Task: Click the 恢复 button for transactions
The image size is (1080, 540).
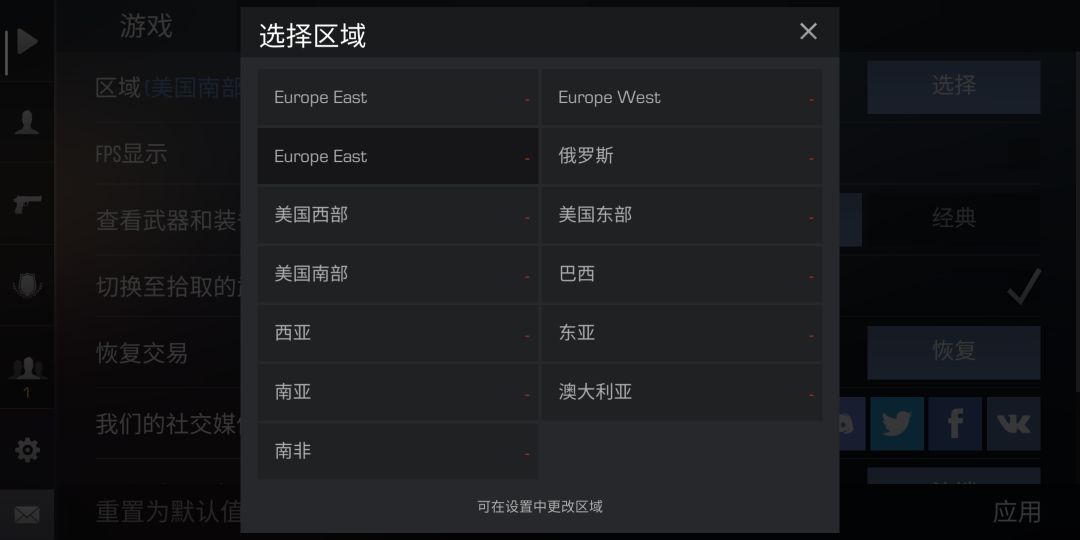Action: pyautogui.click(x=954, y=352)
